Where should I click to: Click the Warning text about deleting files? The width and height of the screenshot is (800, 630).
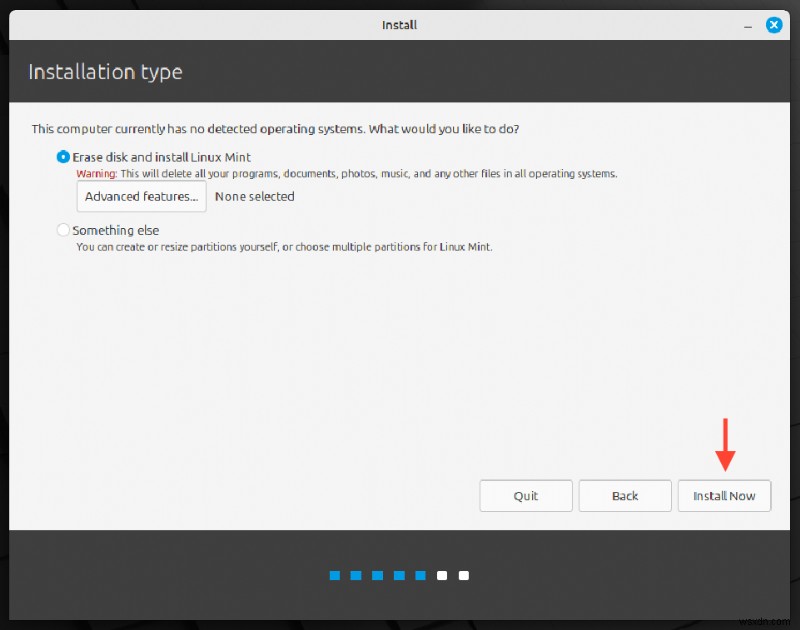(x=347, y=173)
